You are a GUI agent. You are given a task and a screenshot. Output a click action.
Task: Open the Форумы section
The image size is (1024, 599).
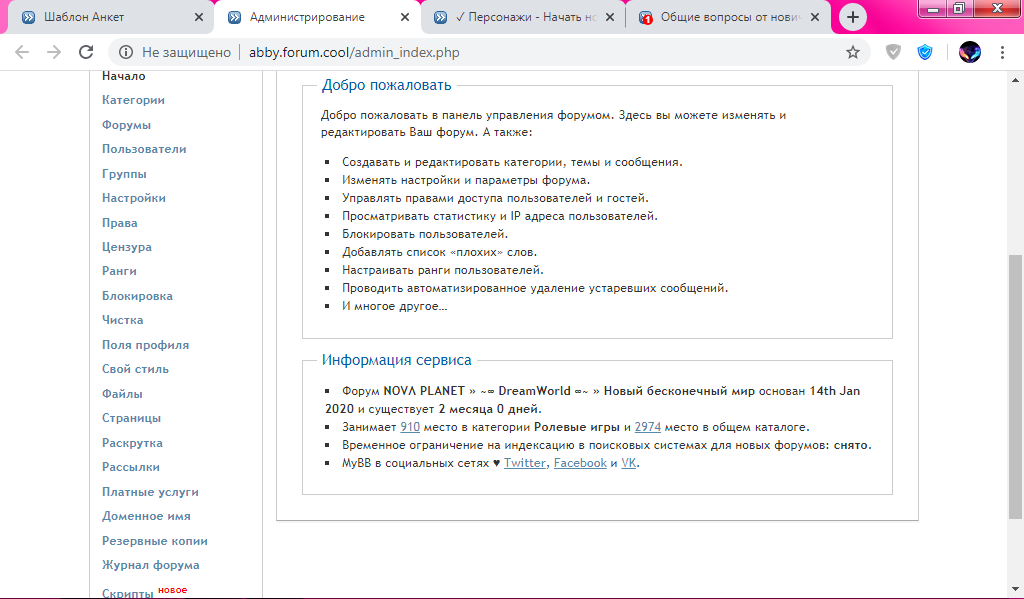pyautogui.click(x=126, y=125)
